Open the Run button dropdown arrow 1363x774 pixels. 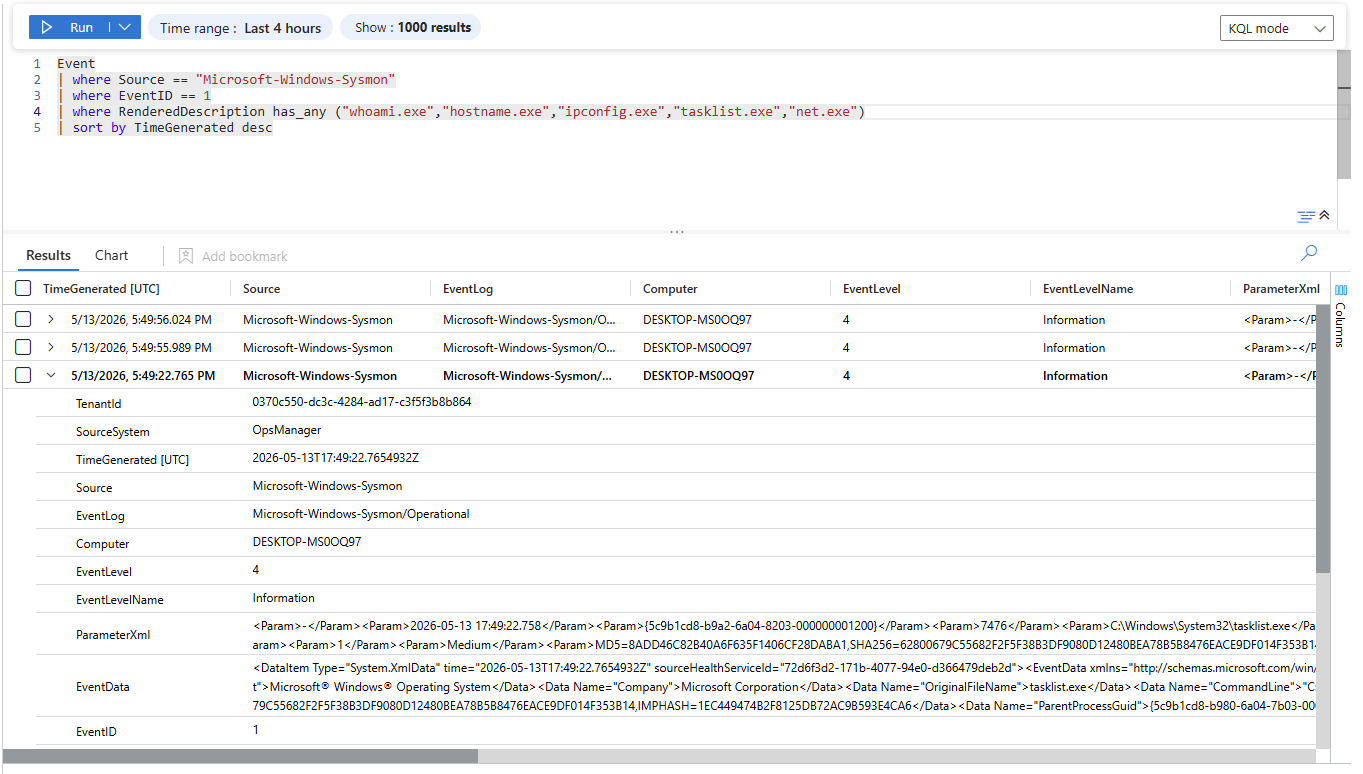(124, 28)
